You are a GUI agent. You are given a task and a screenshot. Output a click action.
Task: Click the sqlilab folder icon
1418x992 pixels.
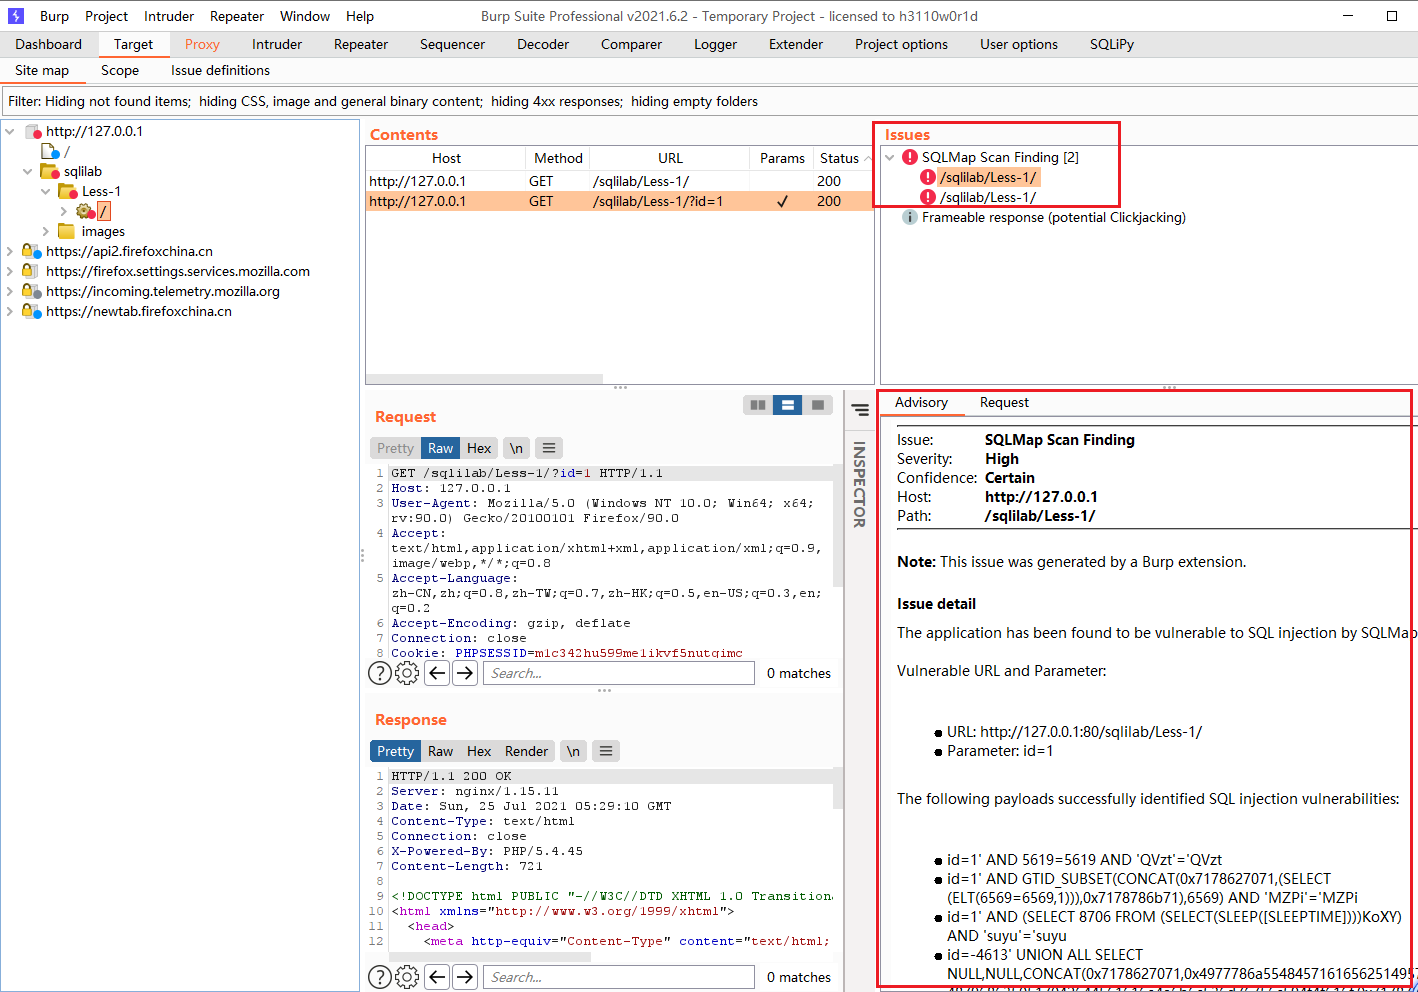[49, 171]
